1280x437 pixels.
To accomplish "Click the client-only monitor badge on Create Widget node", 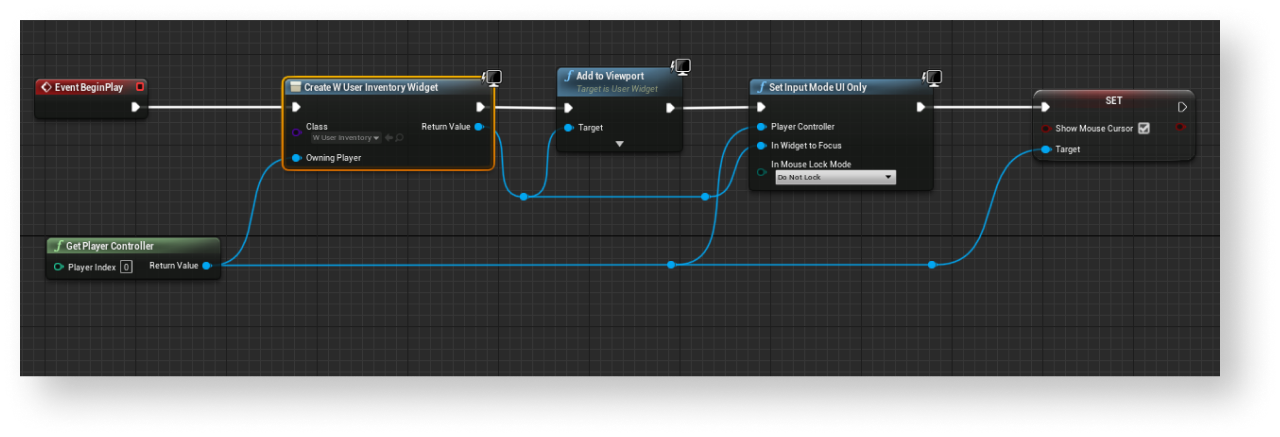I will click(491, 78).
